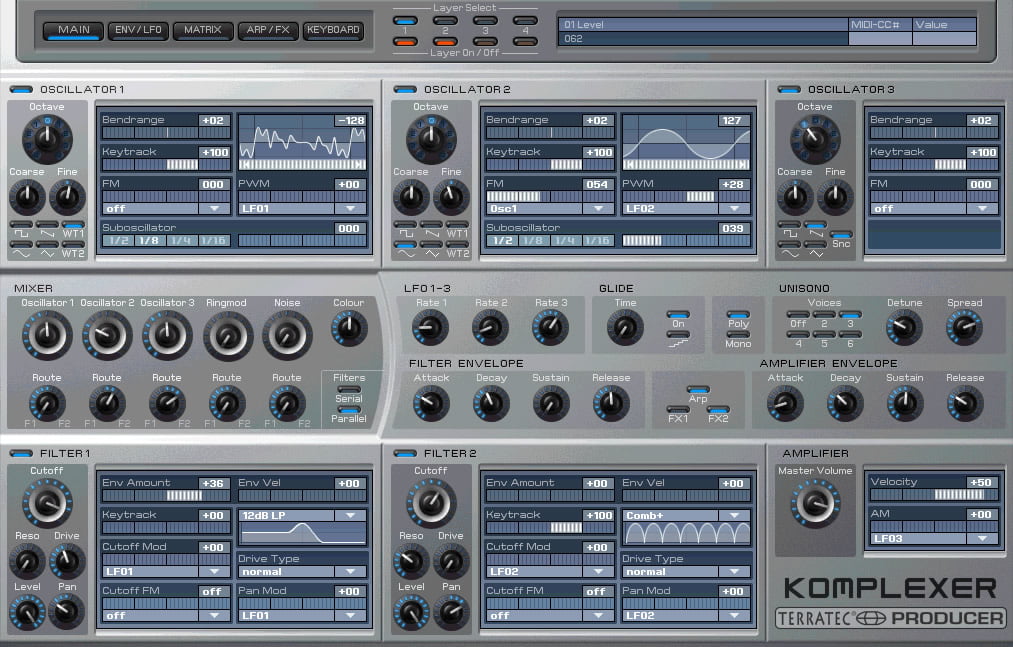Toggle the Filter 2 power LED
This screenshot has height=647, width=1013.
click(405, 453)
